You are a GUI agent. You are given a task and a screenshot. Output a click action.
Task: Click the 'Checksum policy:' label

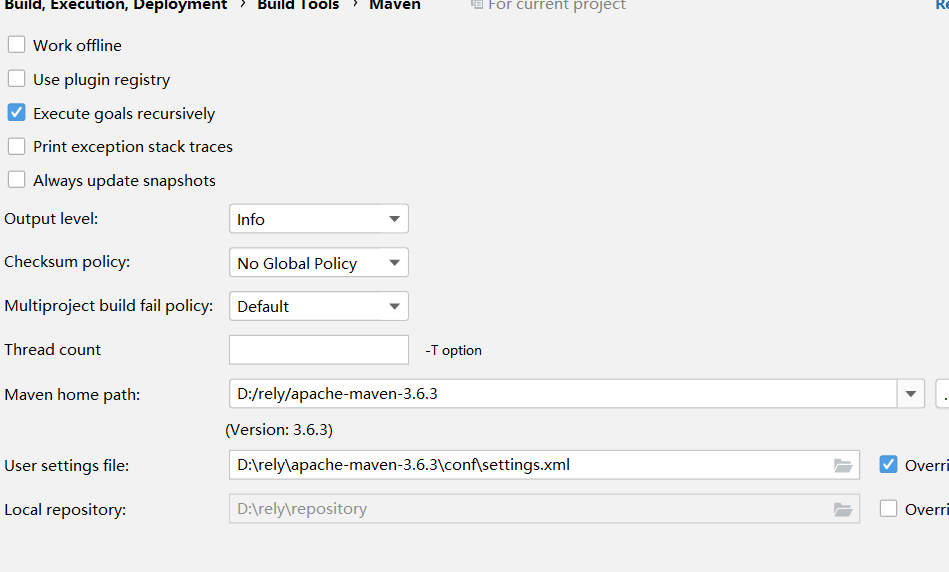(x=67, y=262)
